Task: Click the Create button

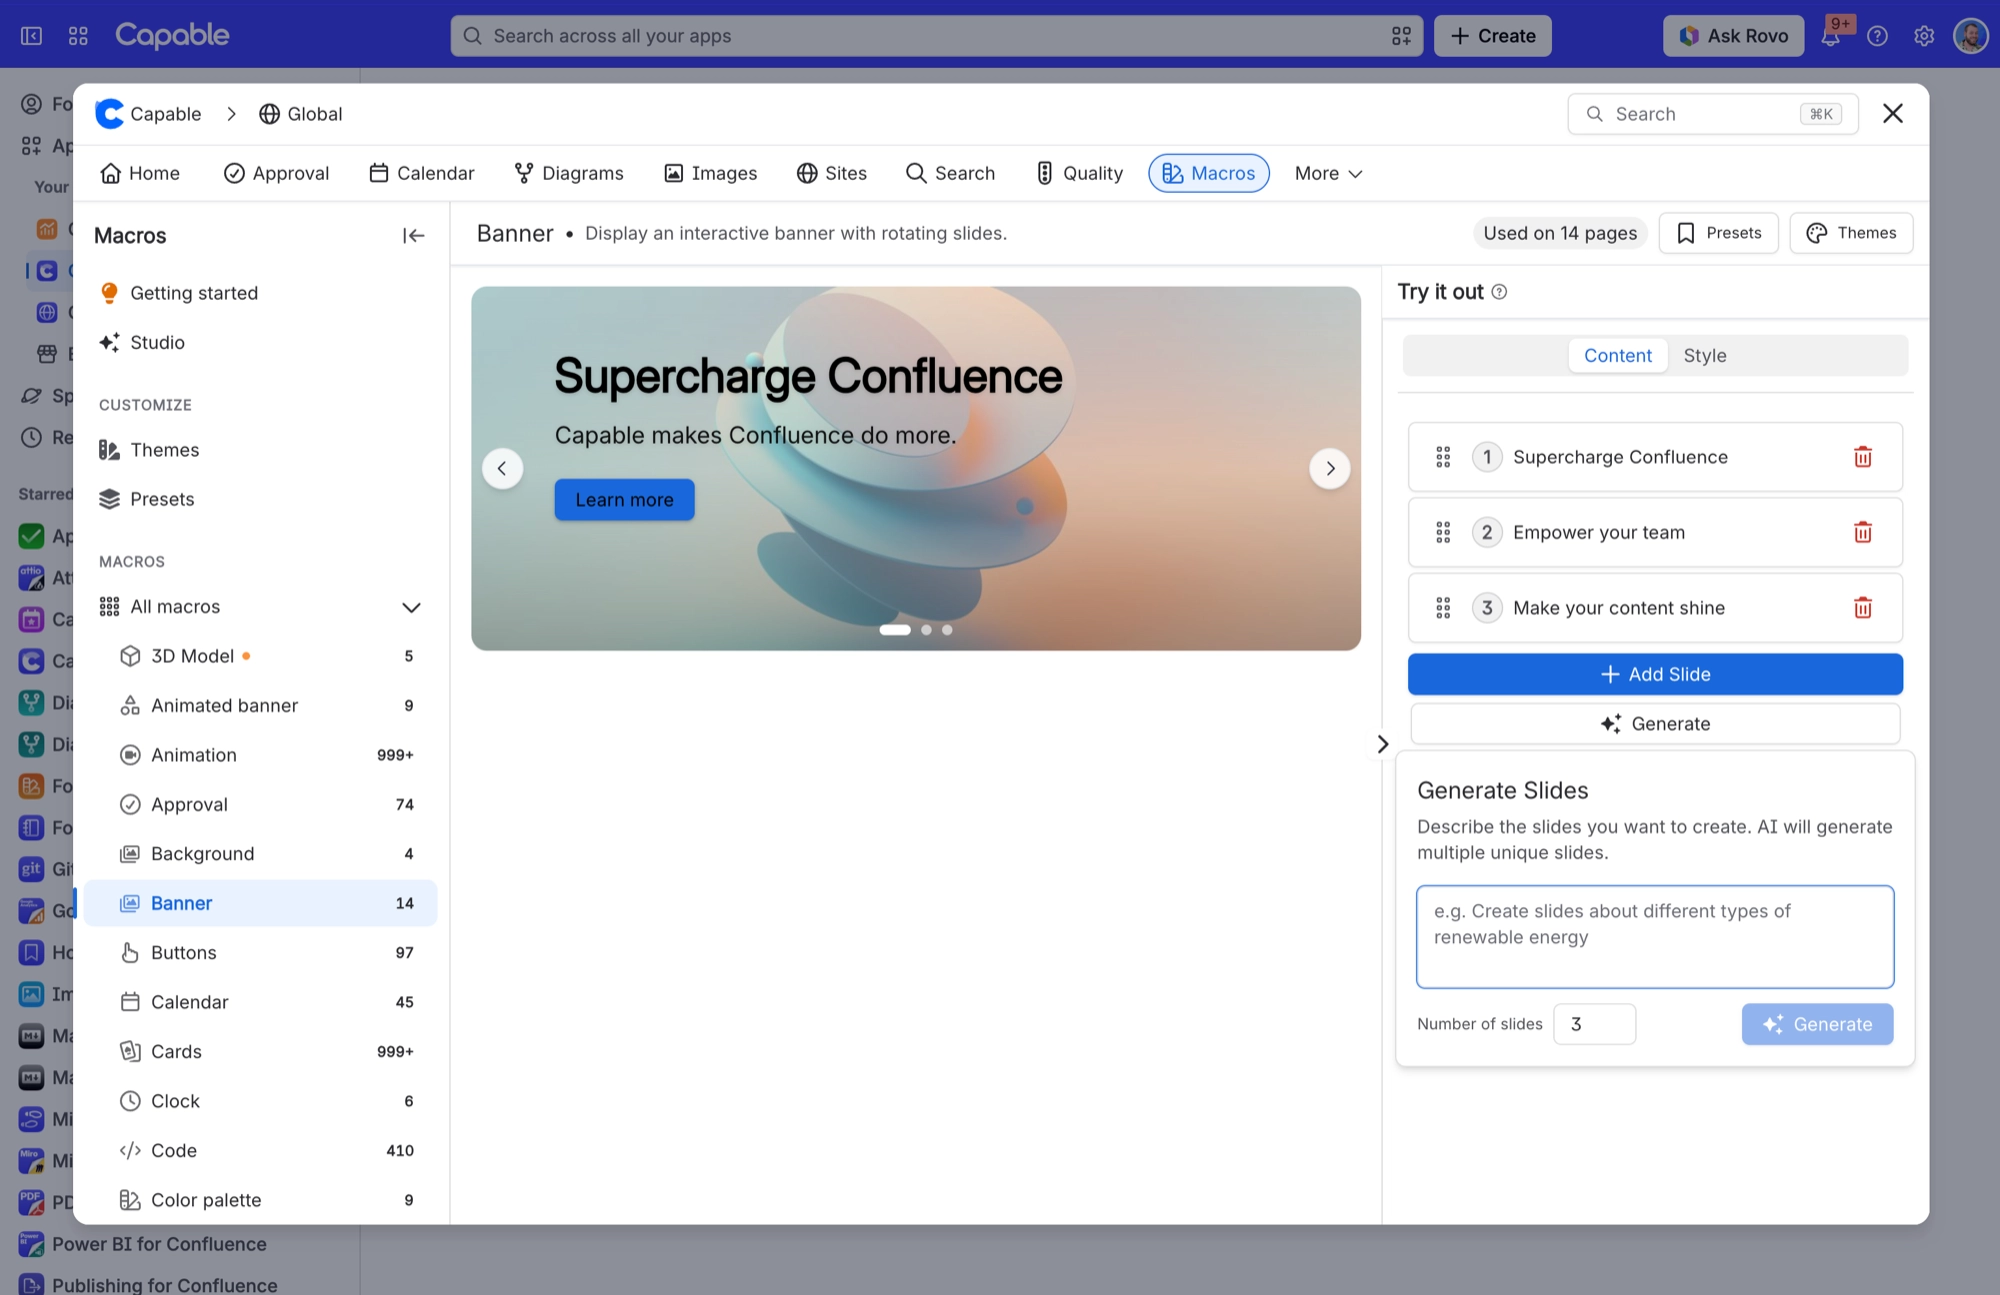Action: [x=1492, y=36]
